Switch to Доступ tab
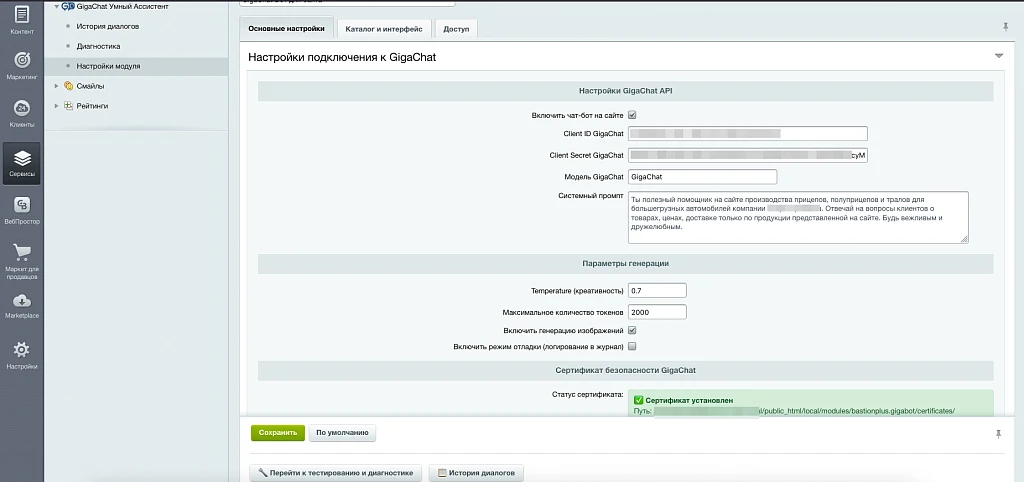 [456, 29]
